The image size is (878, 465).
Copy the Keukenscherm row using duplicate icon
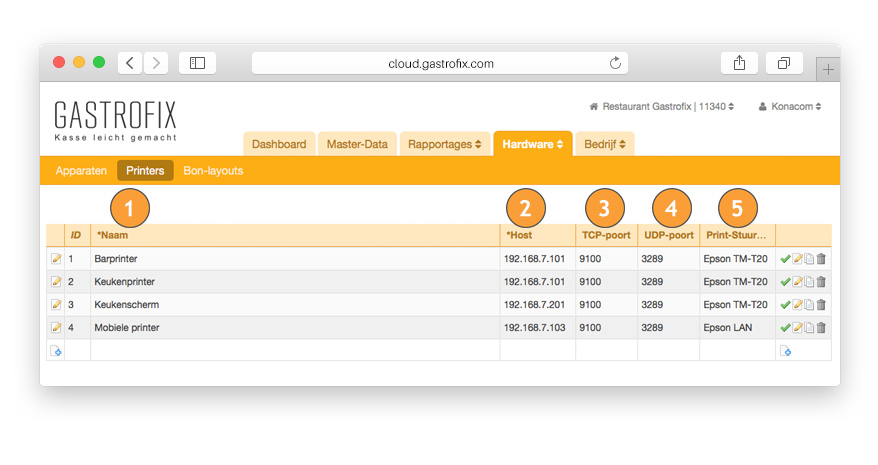(809, 305)
